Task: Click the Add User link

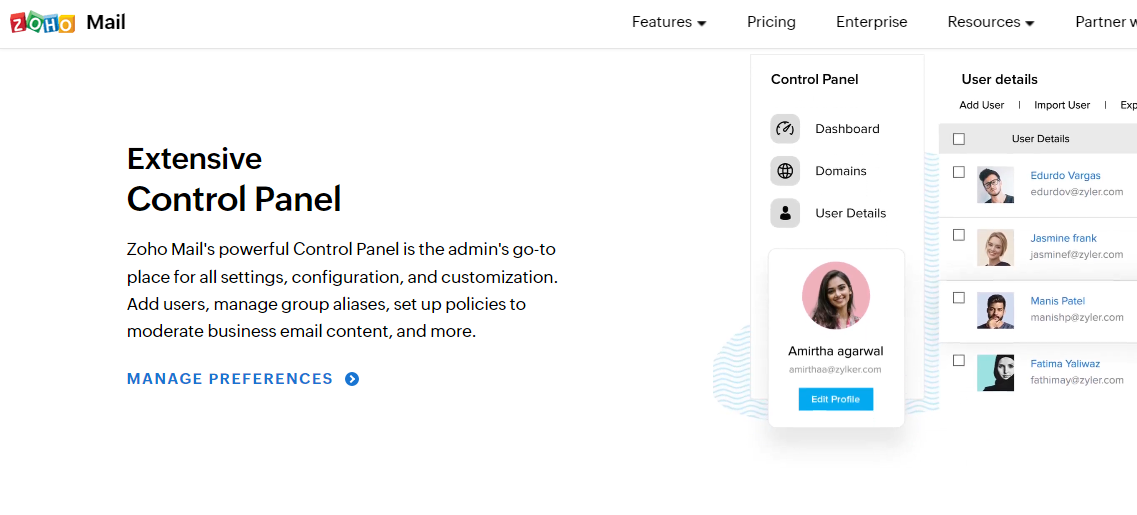Action: tap(982, 105)
